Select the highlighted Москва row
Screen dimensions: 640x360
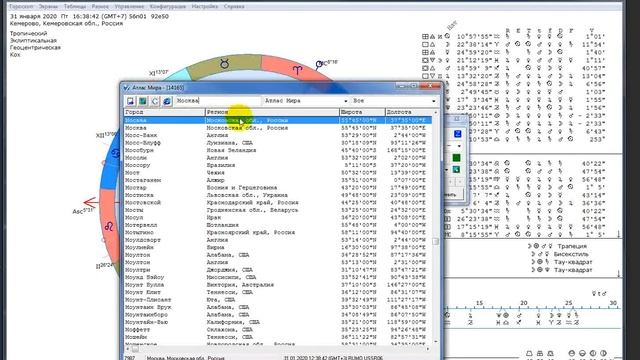pyautogui.click(x=278, y=120)
